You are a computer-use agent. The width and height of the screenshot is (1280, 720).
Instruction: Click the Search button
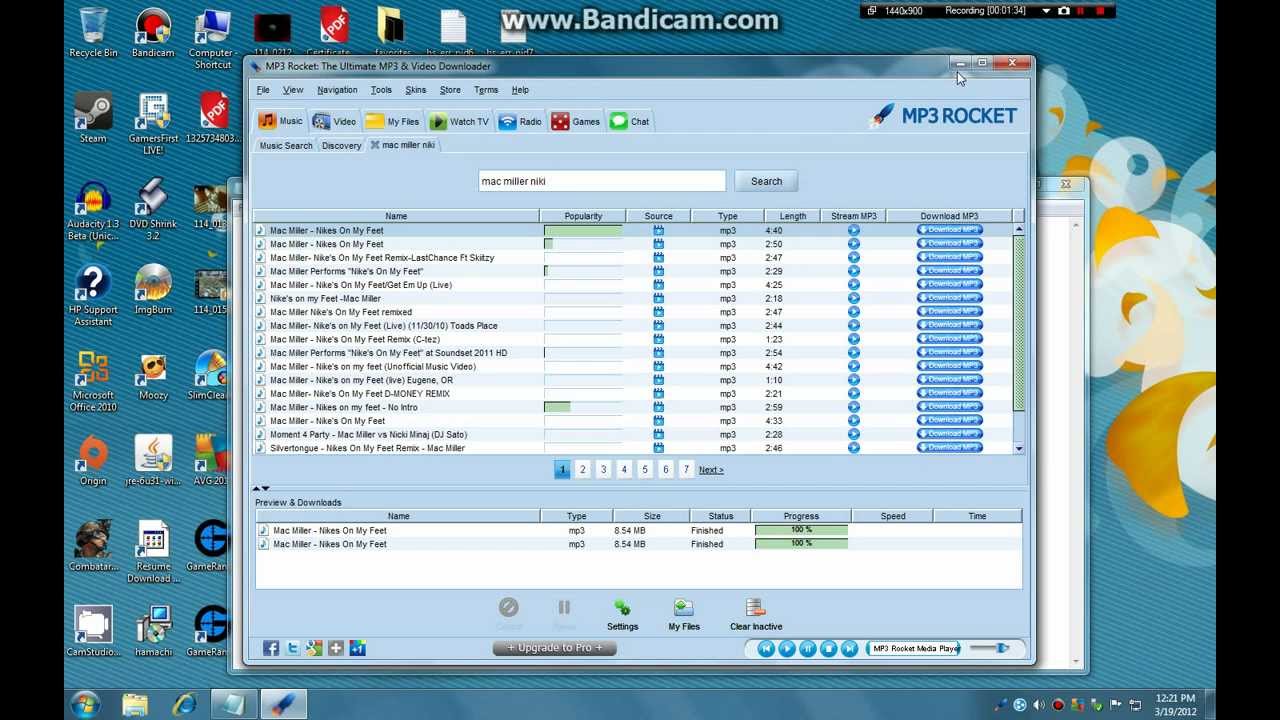[766, 181]
